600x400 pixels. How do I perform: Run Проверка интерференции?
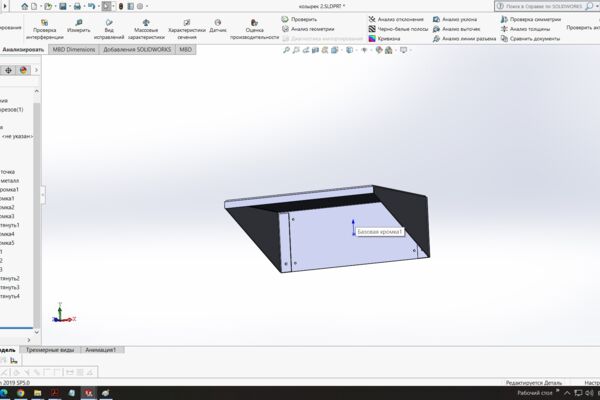(x=44, y=29)
